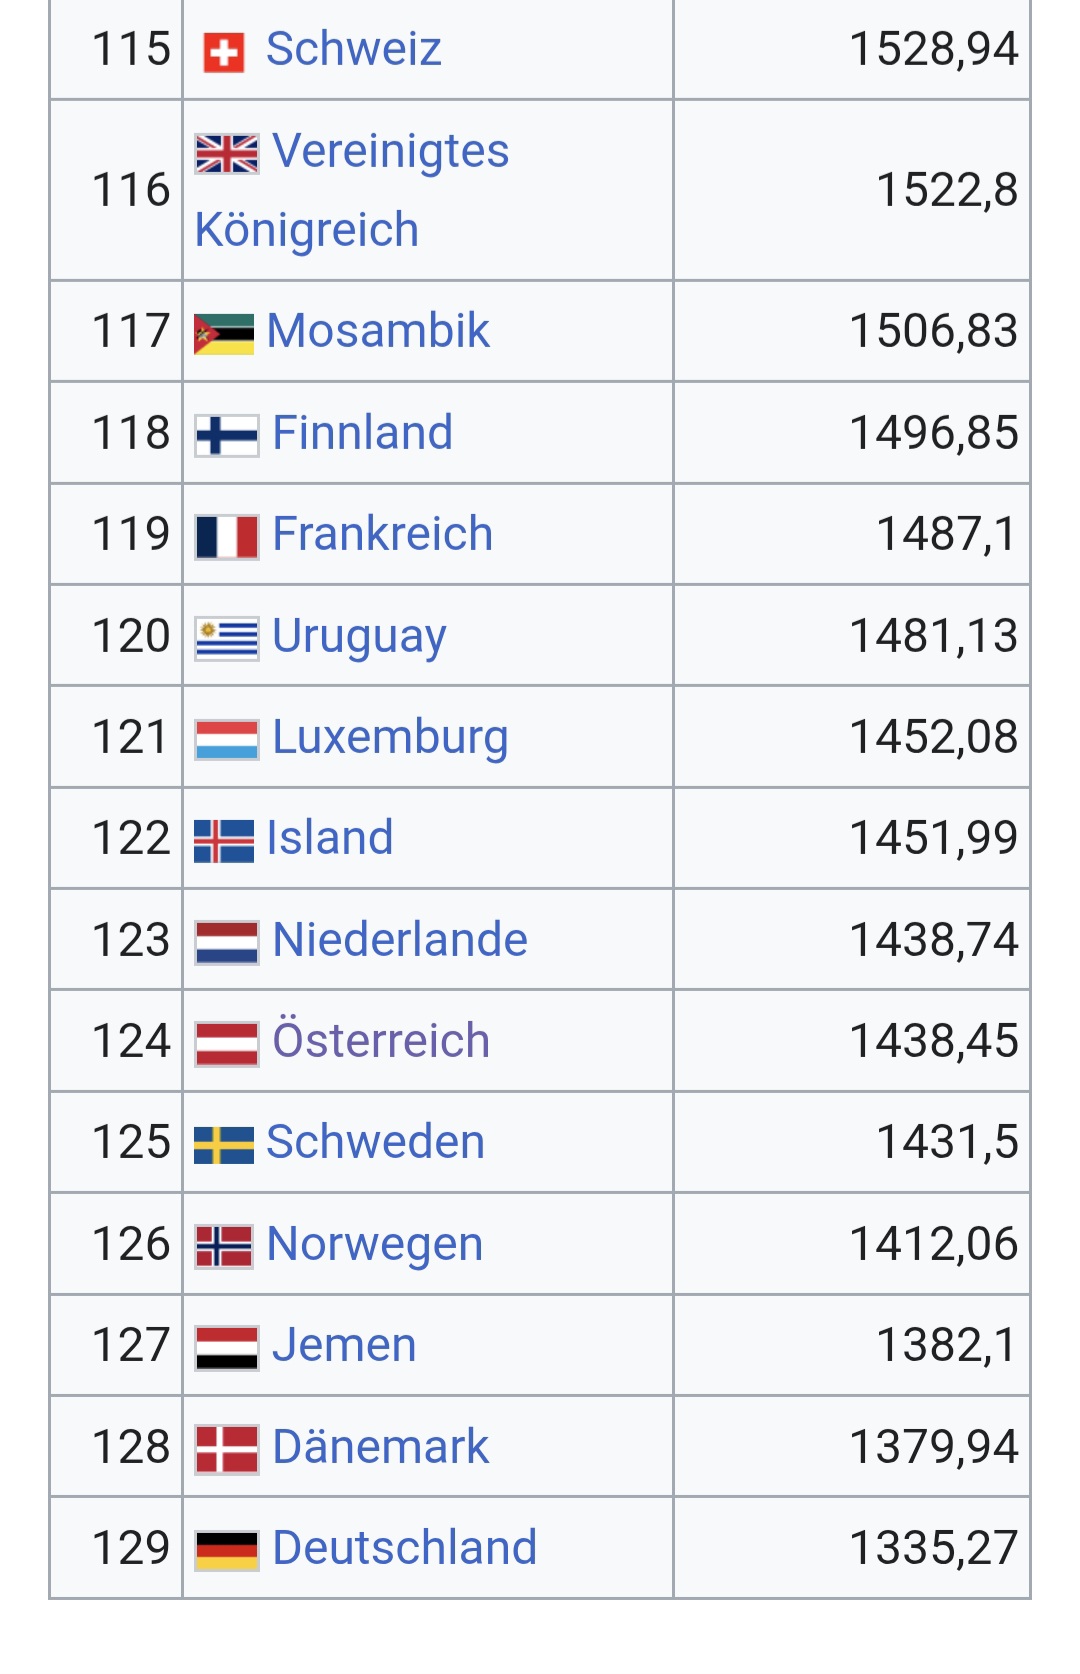Screen dimensions: 1080x1674
Task: Click the Germany flag icon
Action: [x=227, y=1550]
